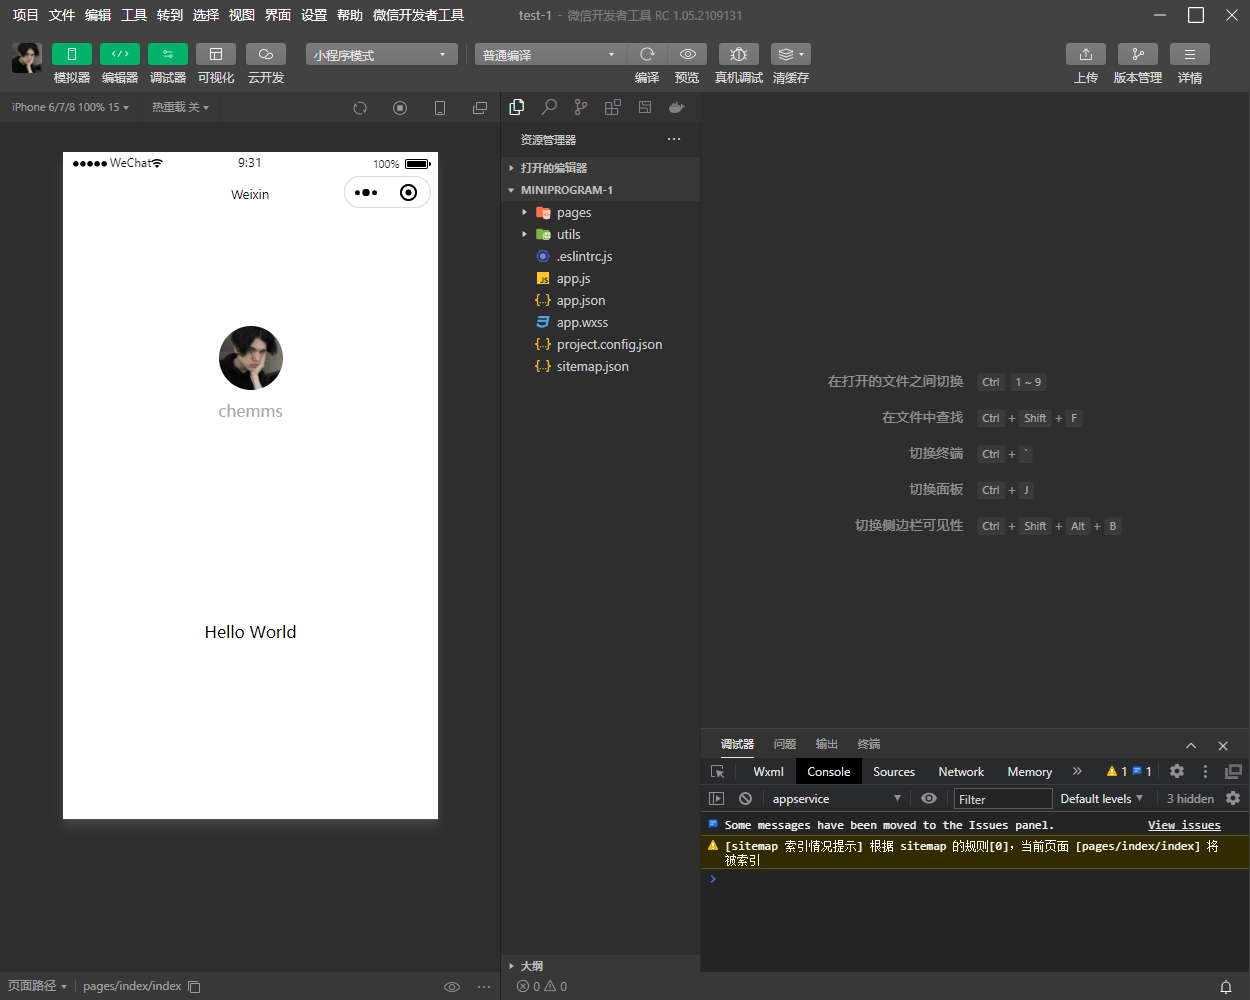
Task: Open the mini program mode dropdown
Action: [x=381, y=55]
